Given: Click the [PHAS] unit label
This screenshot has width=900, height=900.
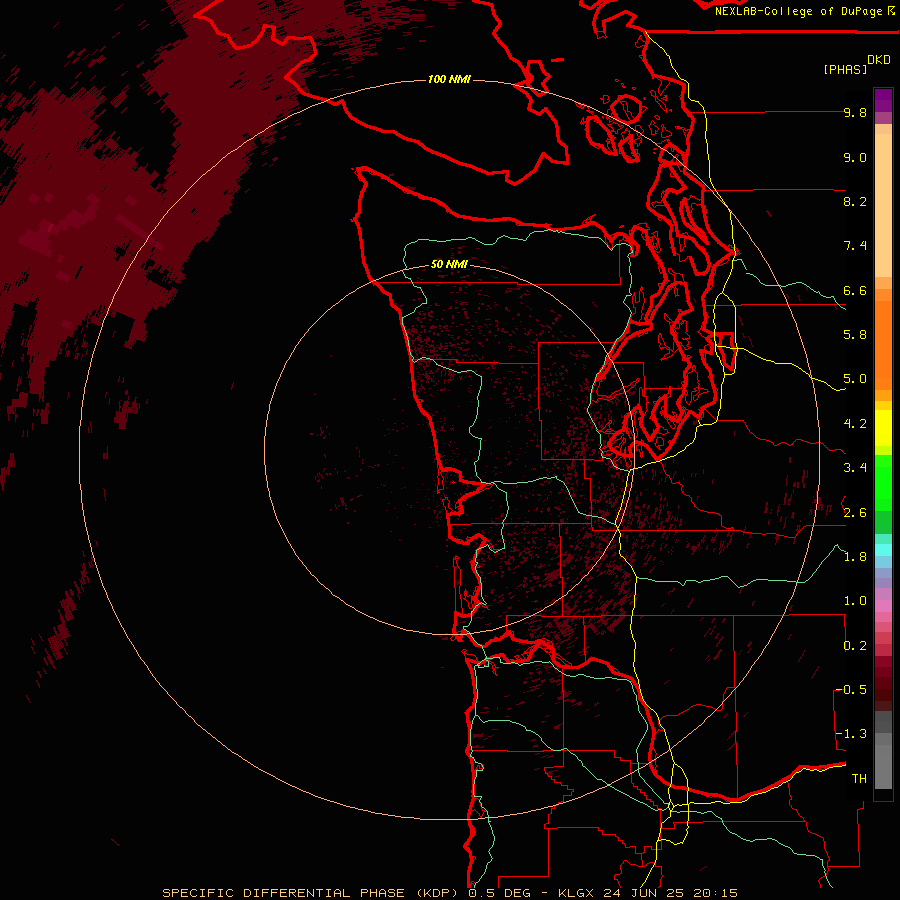Looking at the screenshot, I should click(845, 69).
